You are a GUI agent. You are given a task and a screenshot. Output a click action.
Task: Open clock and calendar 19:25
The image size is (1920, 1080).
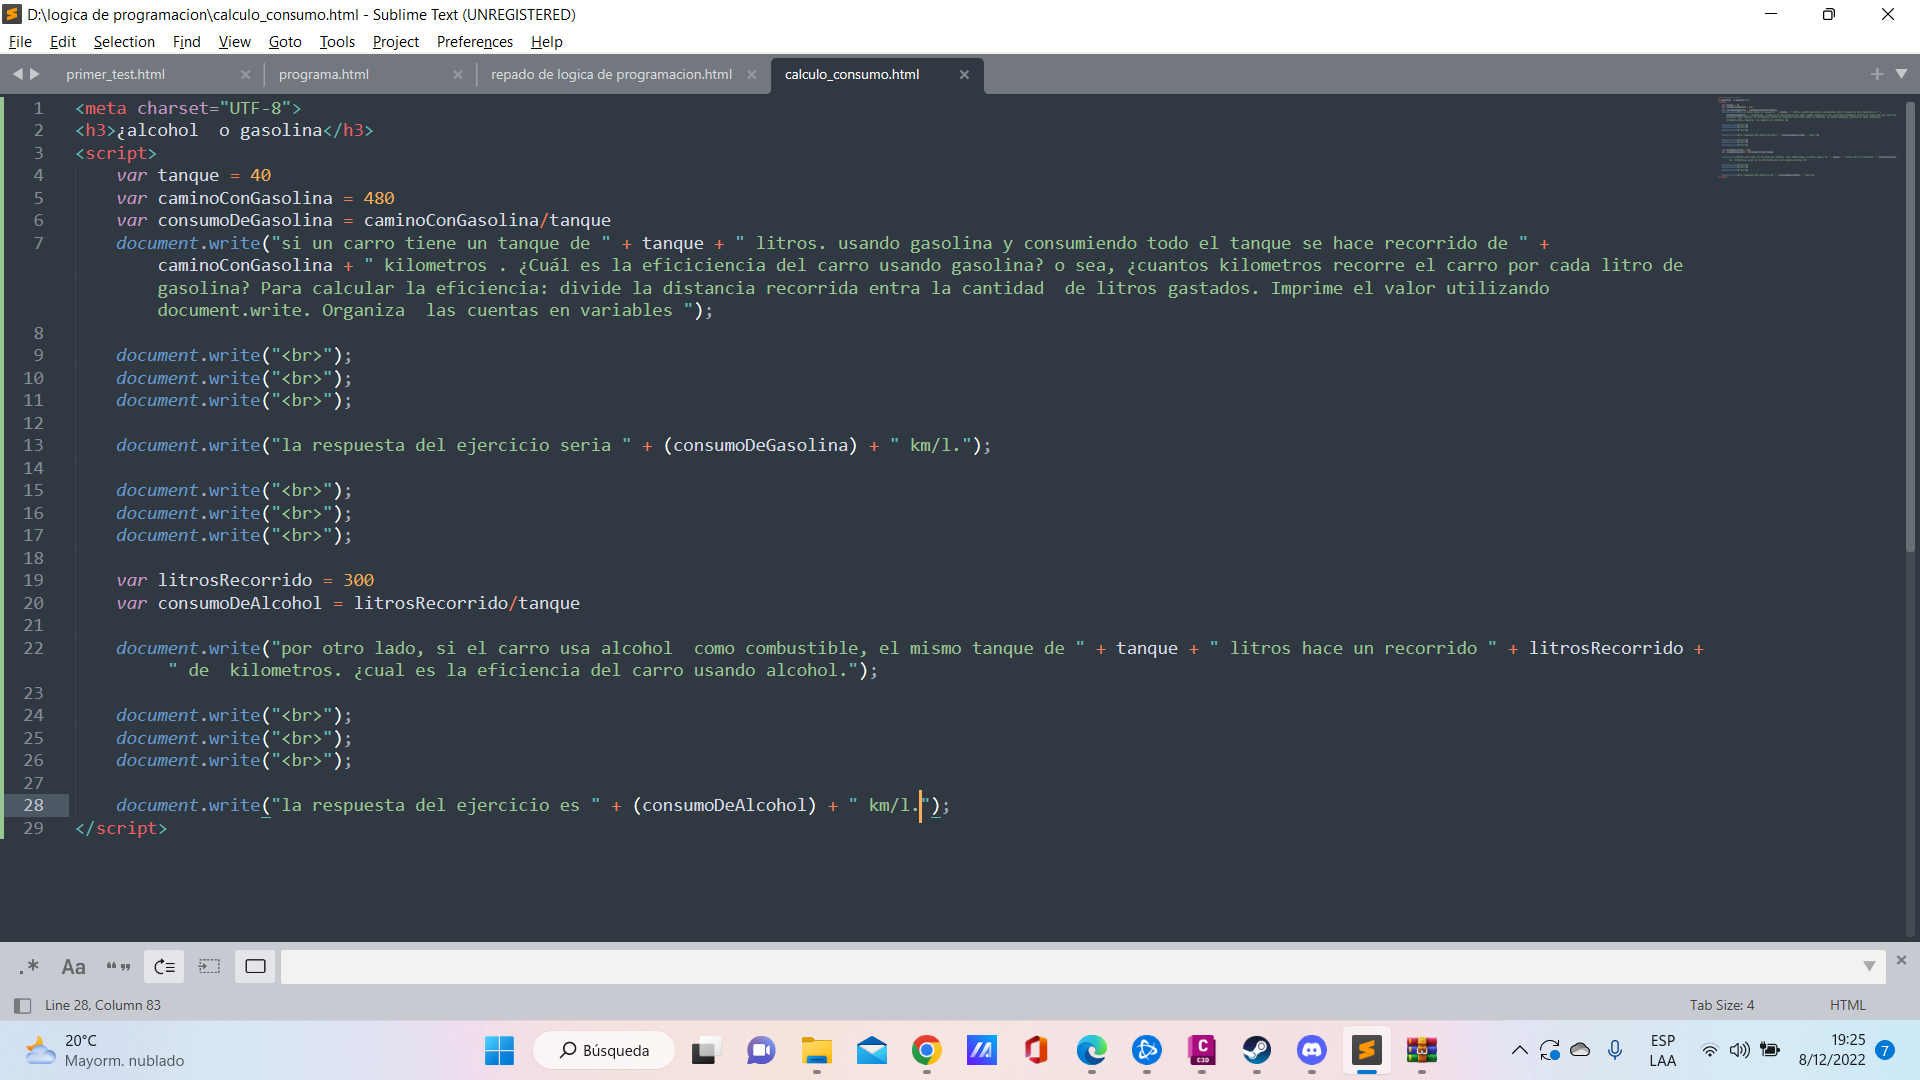point(1831,1050)
